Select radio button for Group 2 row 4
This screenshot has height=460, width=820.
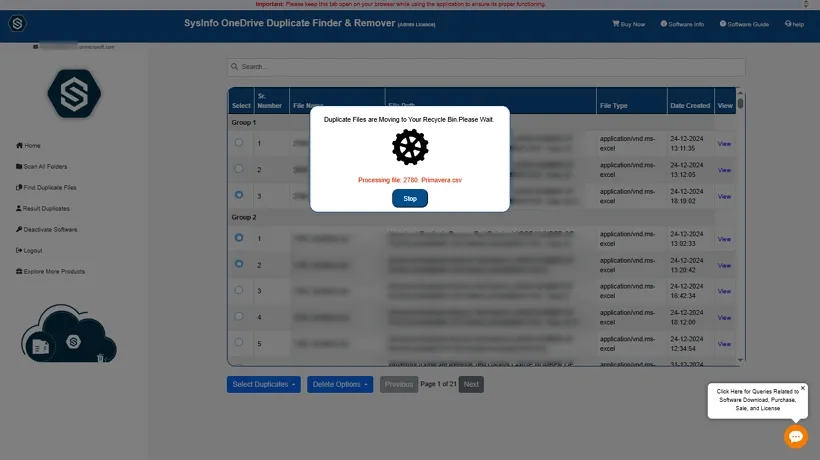click(x=239, y=316)
